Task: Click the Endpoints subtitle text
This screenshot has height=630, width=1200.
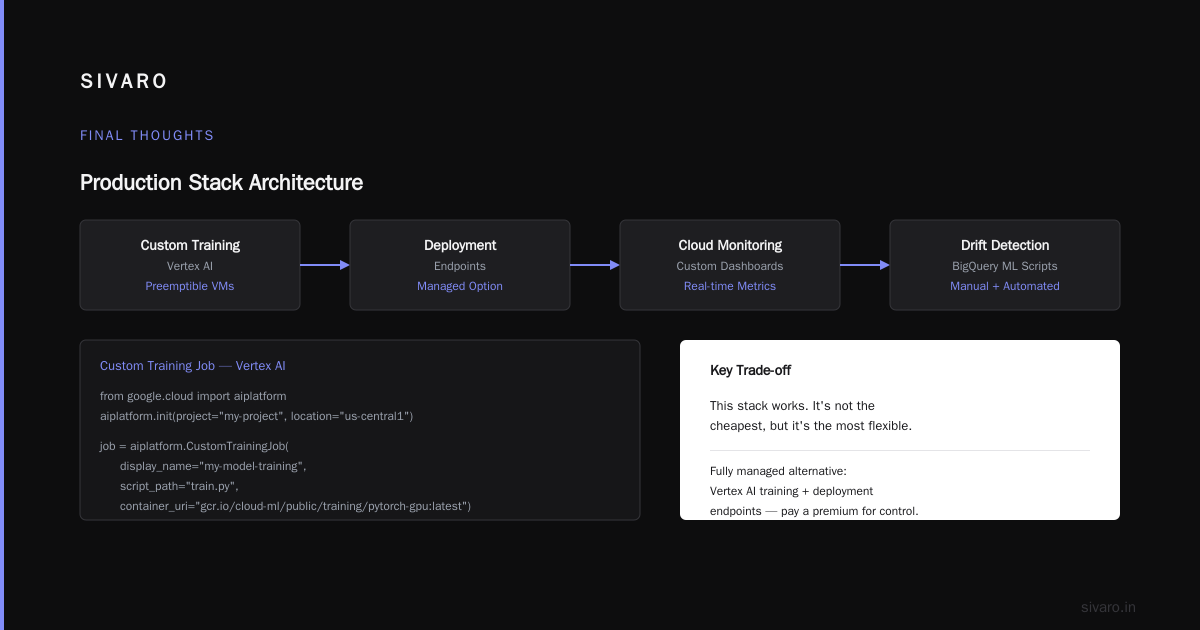Action: [460, 266]
